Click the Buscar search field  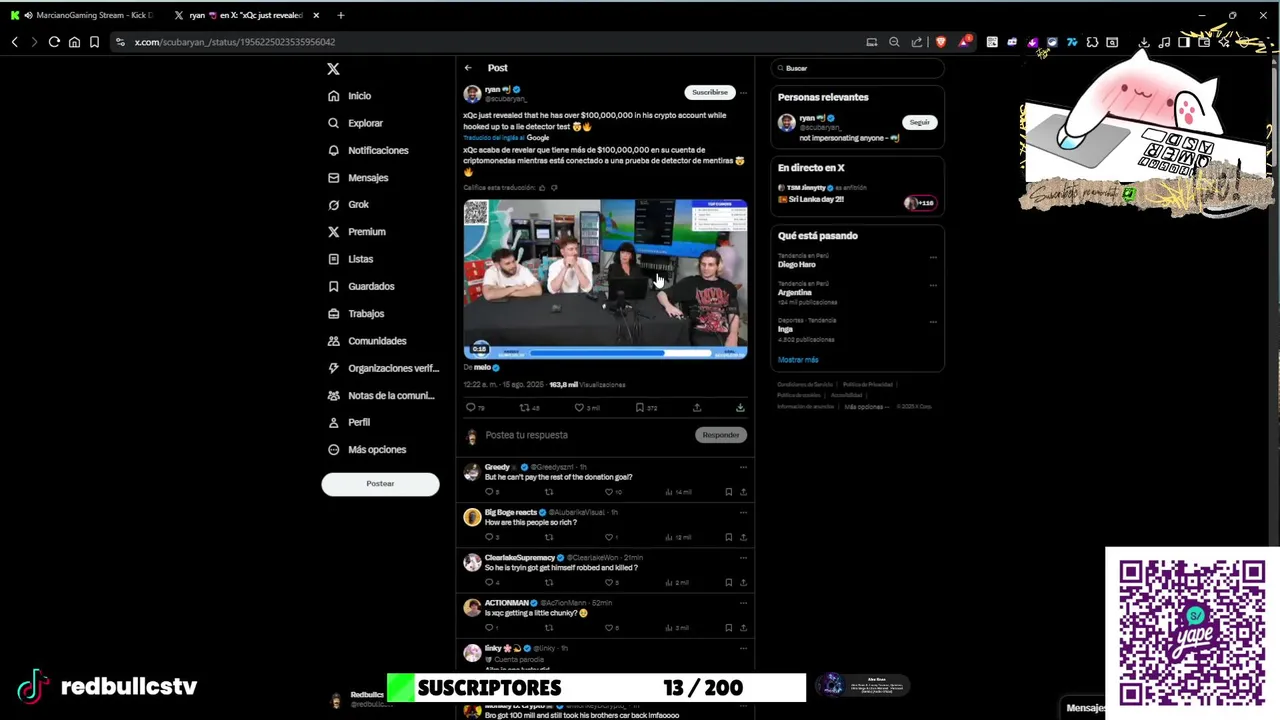[857, 68]
